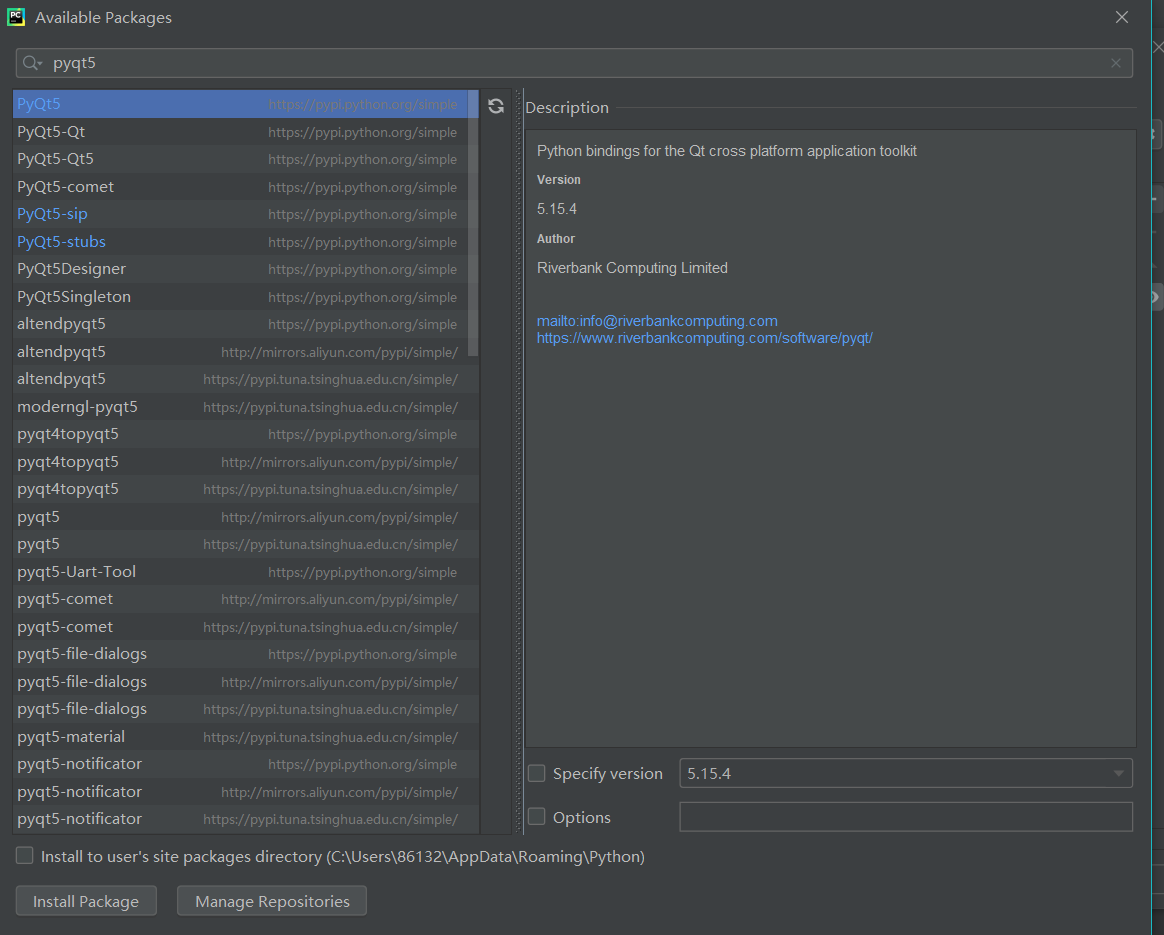Enable the Options checkbox
Screen dimensions: 1164x935
pyautogui.click(x=536, y=816)
